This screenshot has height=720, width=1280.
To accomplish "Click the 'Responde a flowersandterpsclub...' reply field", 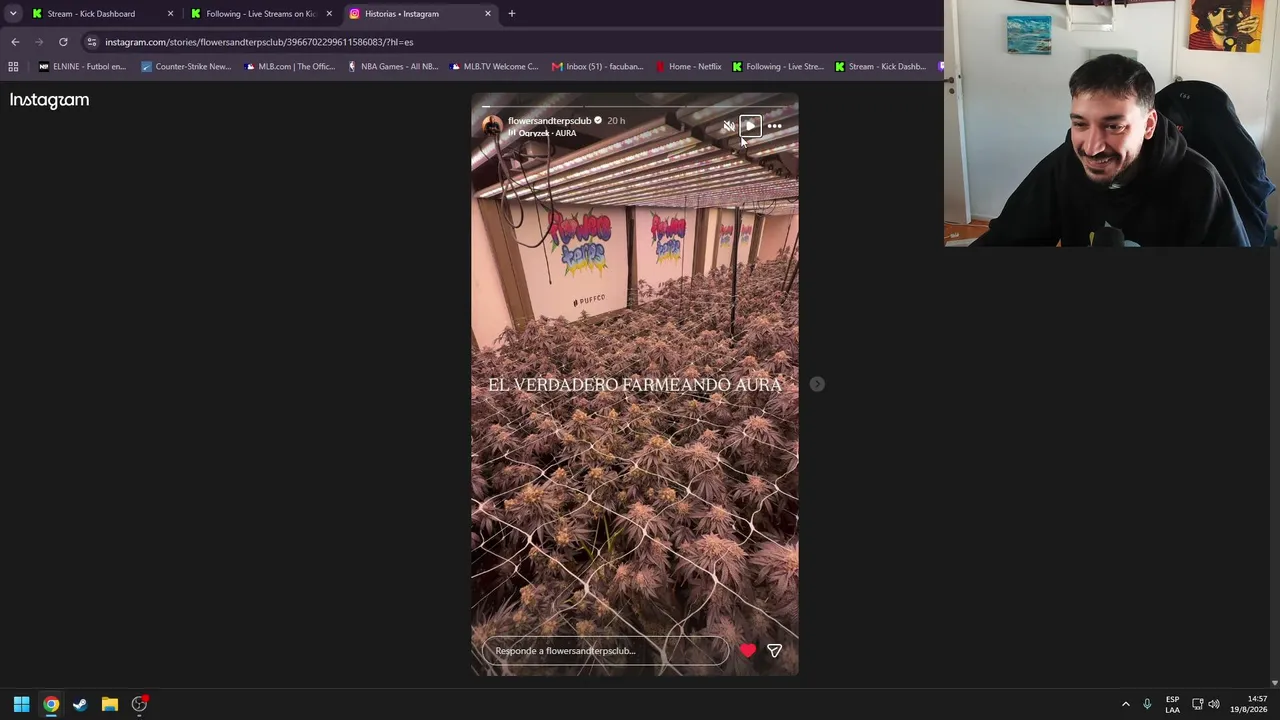I will [x=606, y=651].
